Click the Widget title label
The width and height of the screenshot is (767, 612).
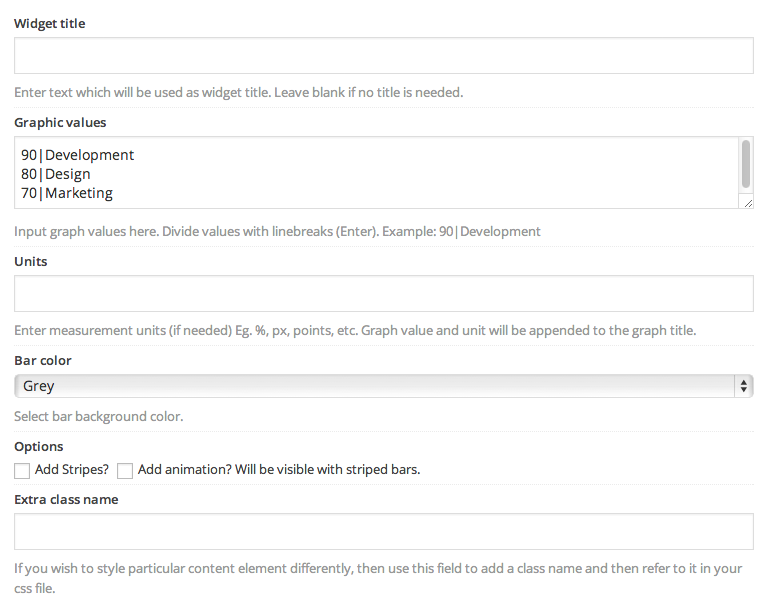tap(50, 23)
